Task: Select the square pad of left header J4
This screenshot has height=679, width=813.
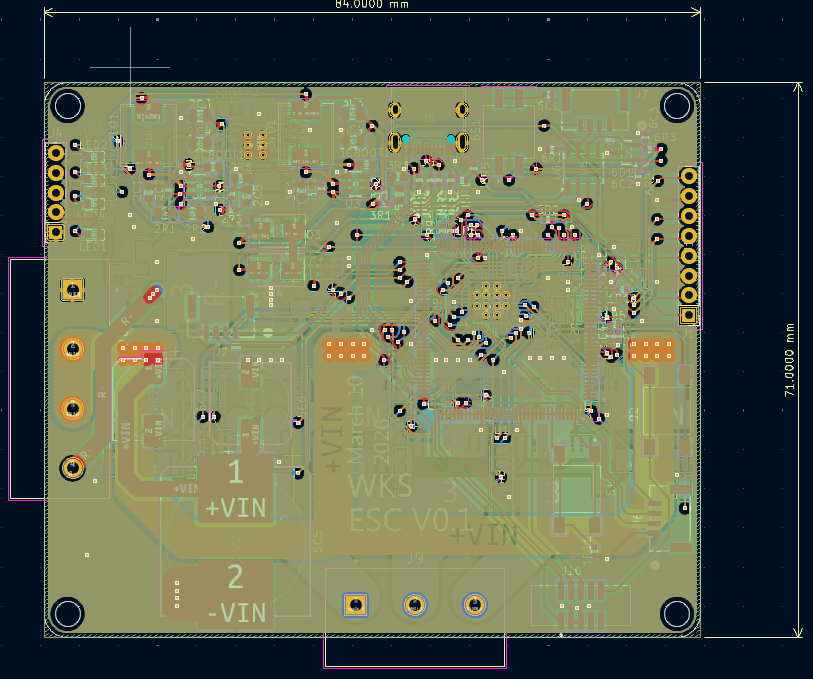Action: [x=56, y=232]
